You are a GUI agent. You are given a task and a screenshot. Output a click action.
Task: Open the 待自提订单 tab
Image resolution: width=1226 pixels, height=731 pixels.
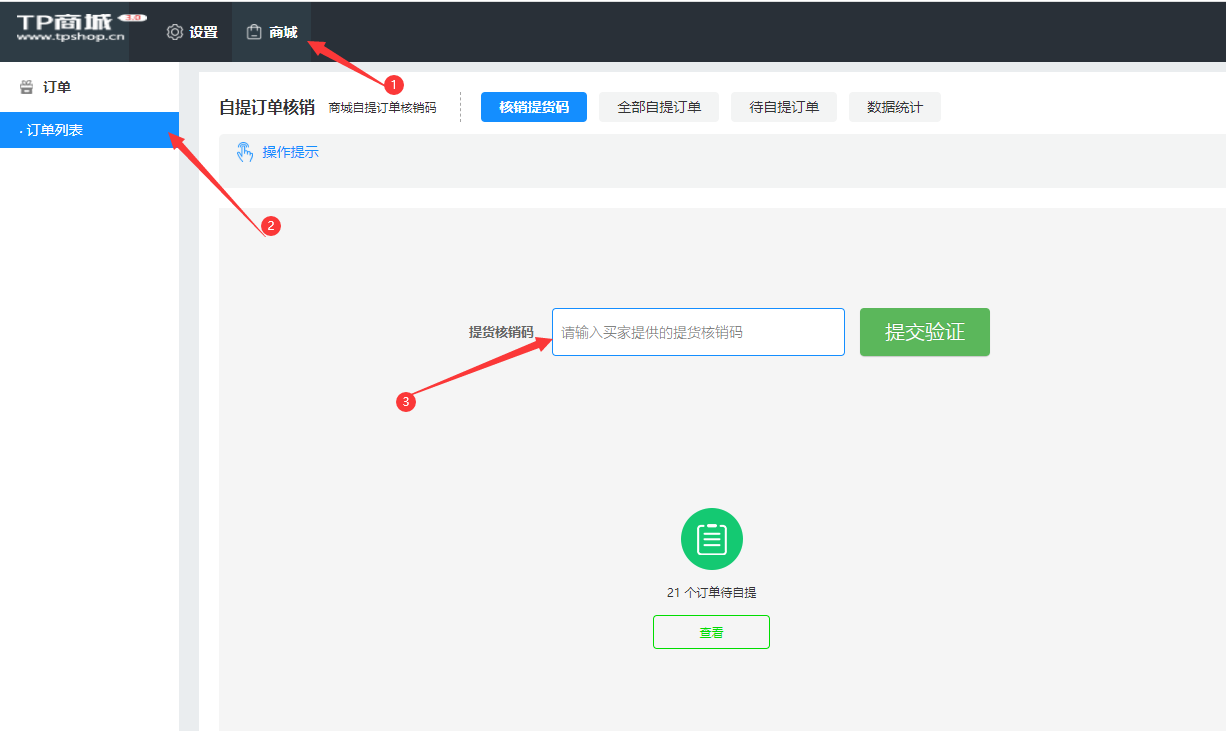point(784,107)
